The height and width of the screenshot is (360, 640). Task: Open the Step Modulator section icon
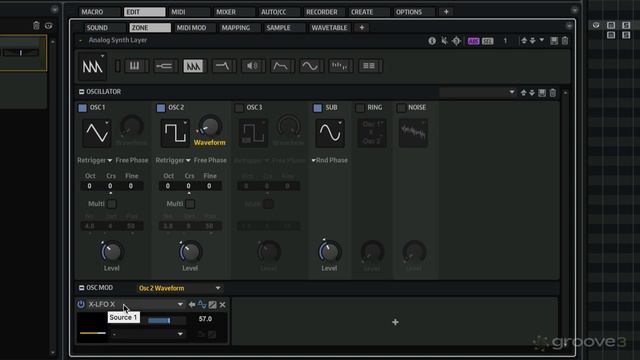point(340,66)
